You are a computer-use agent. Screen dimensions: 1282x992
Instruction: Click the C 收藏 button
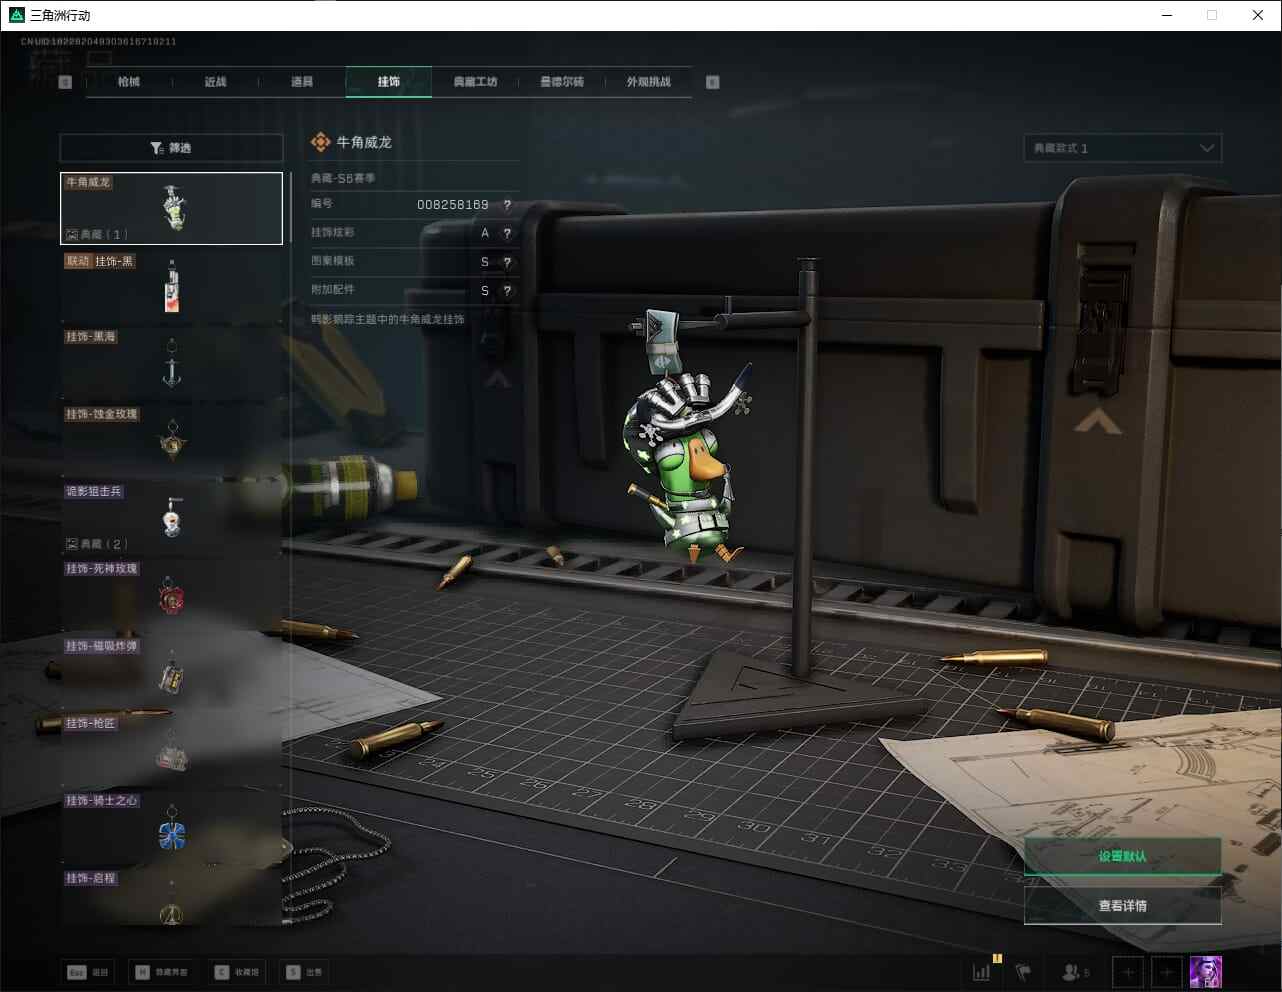[237, 972]
